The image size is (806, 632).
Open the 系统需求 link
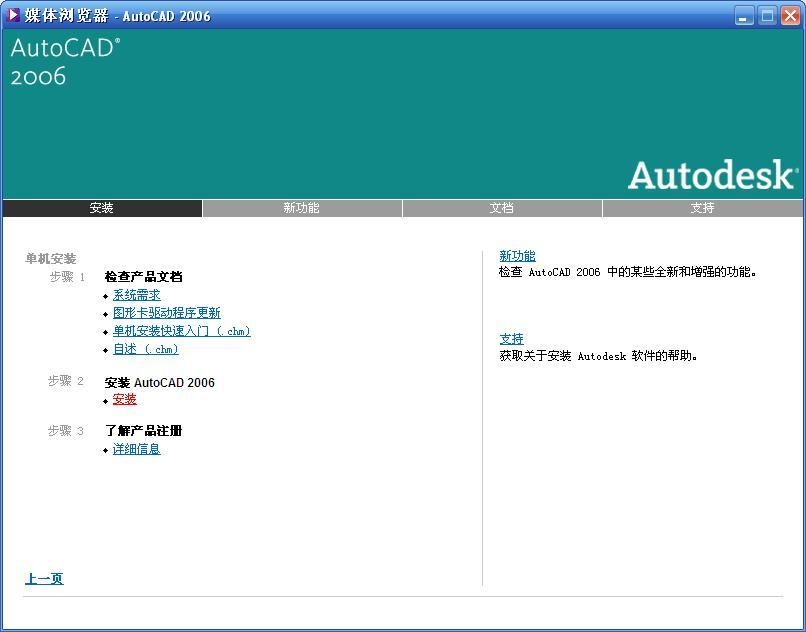pyautogui.click(x=137, y=295)
